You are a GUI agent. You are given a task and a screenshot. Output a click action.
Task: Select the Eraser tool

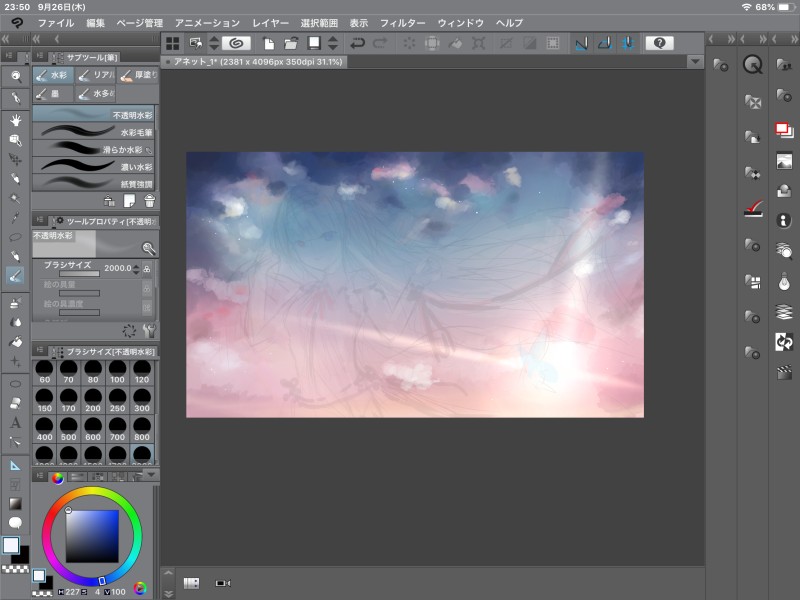(16, 403)
